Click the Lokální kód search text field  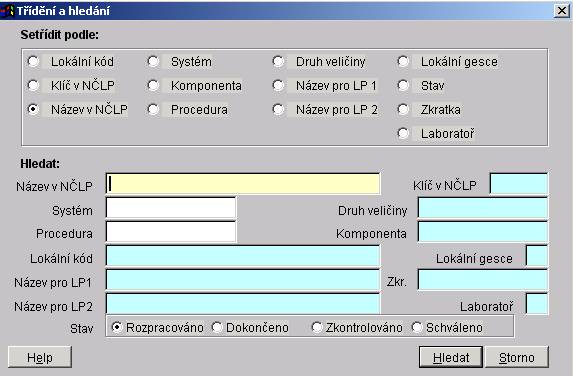coord(243,256)
